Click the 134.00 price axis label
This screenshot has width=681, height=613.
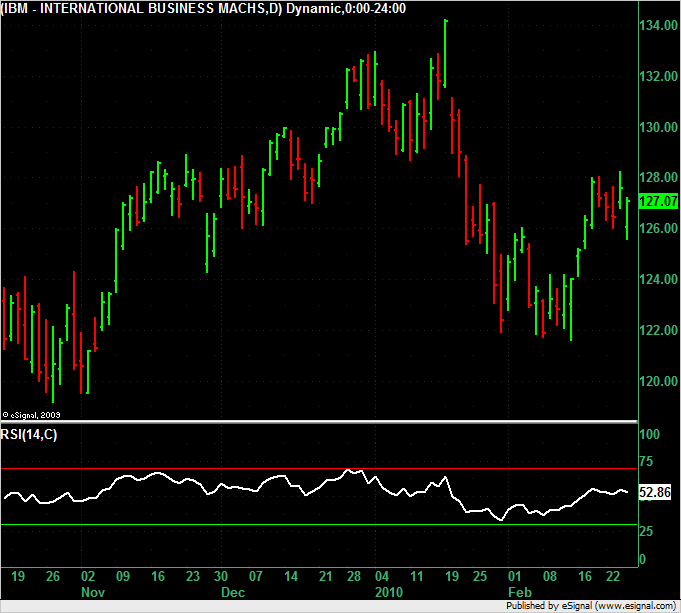coord(658,26)
